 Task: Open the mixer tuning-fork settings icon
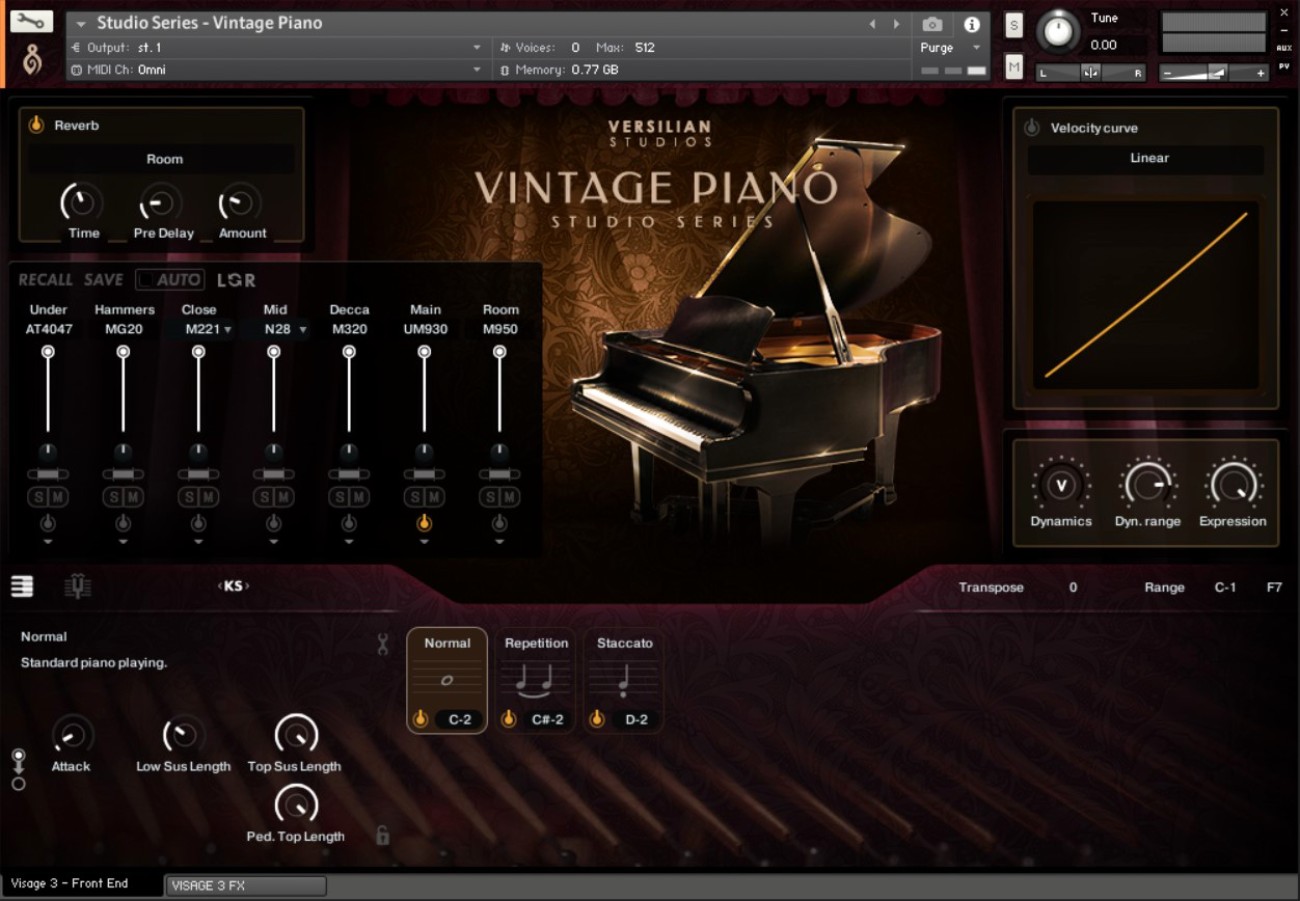(x=77, y=587)
